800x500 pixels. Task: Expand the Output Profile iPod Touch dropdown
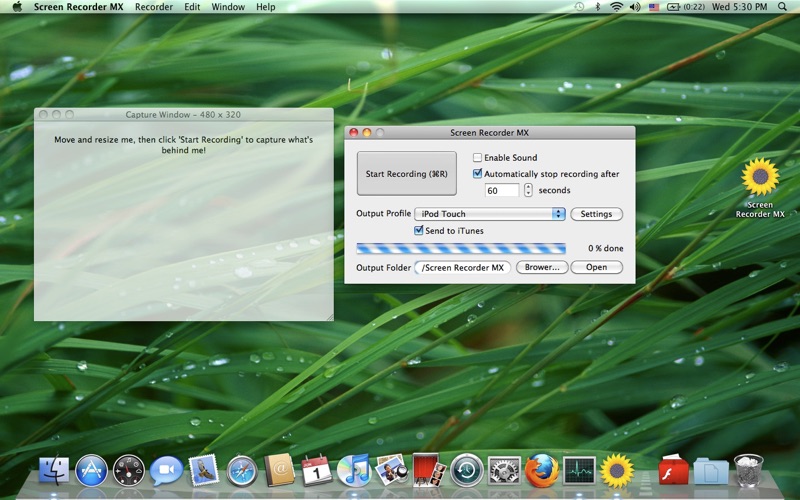(x=491, y=214)
